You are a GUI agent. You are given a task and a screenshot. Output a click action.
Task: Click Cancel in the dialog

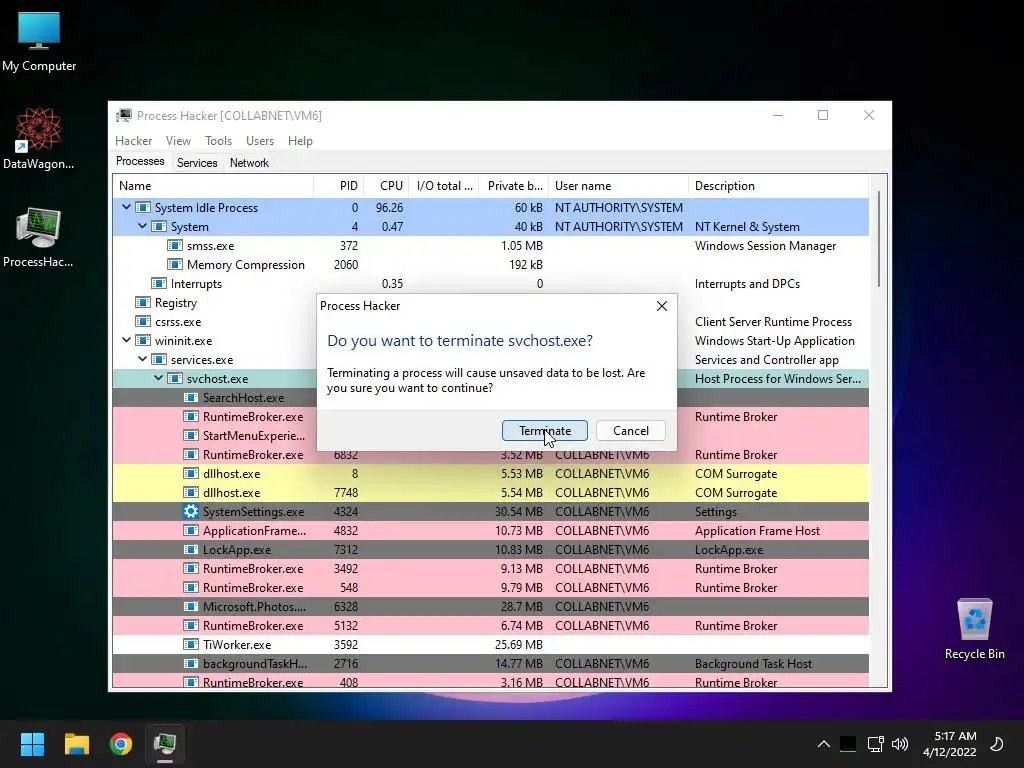click(x=631, y=430)
